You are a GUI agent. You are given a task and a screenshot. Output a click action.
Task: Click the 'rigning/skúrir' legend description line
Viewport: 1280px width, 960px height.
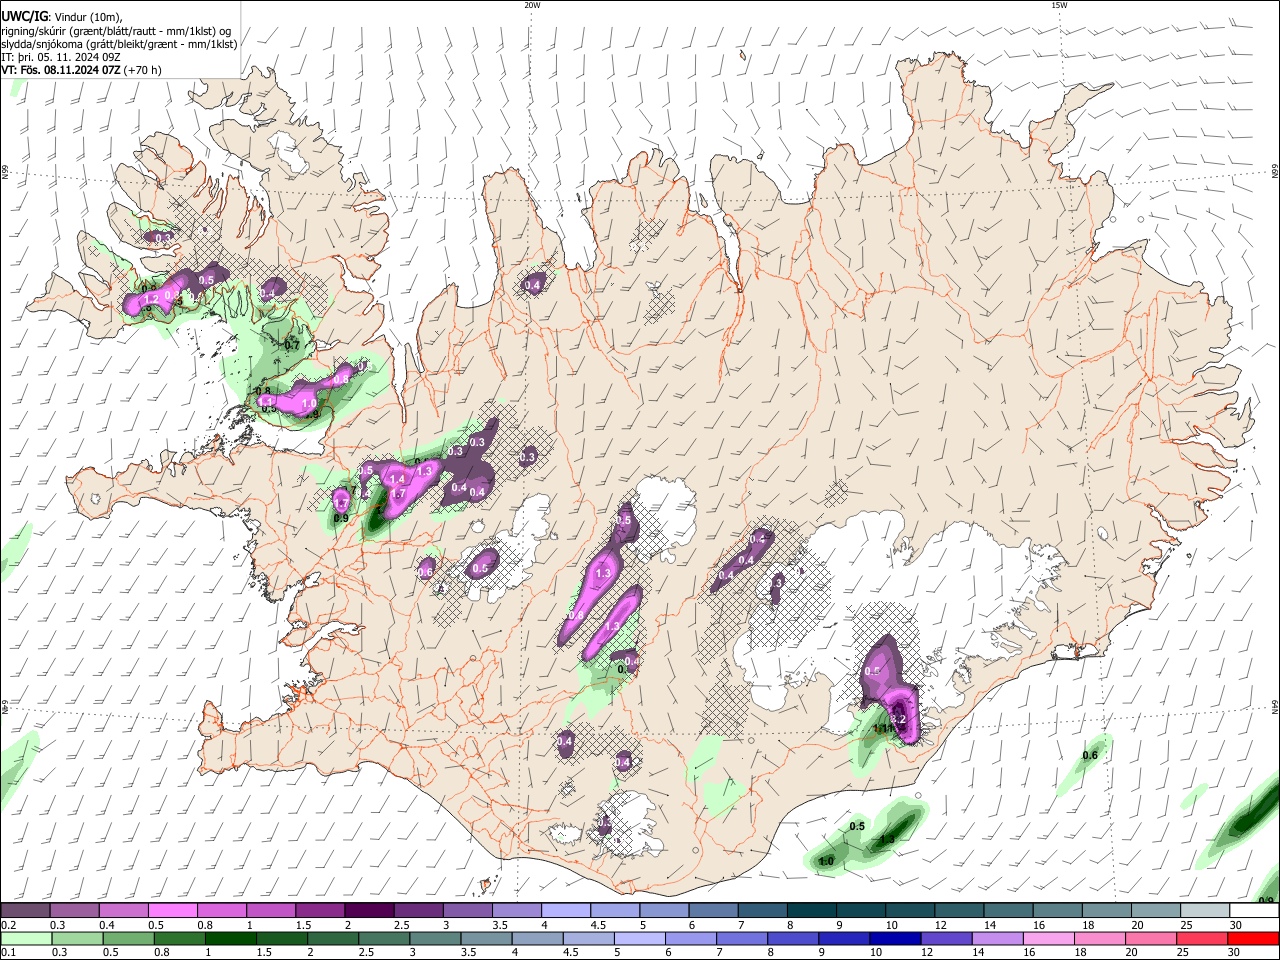coord(116,31)
